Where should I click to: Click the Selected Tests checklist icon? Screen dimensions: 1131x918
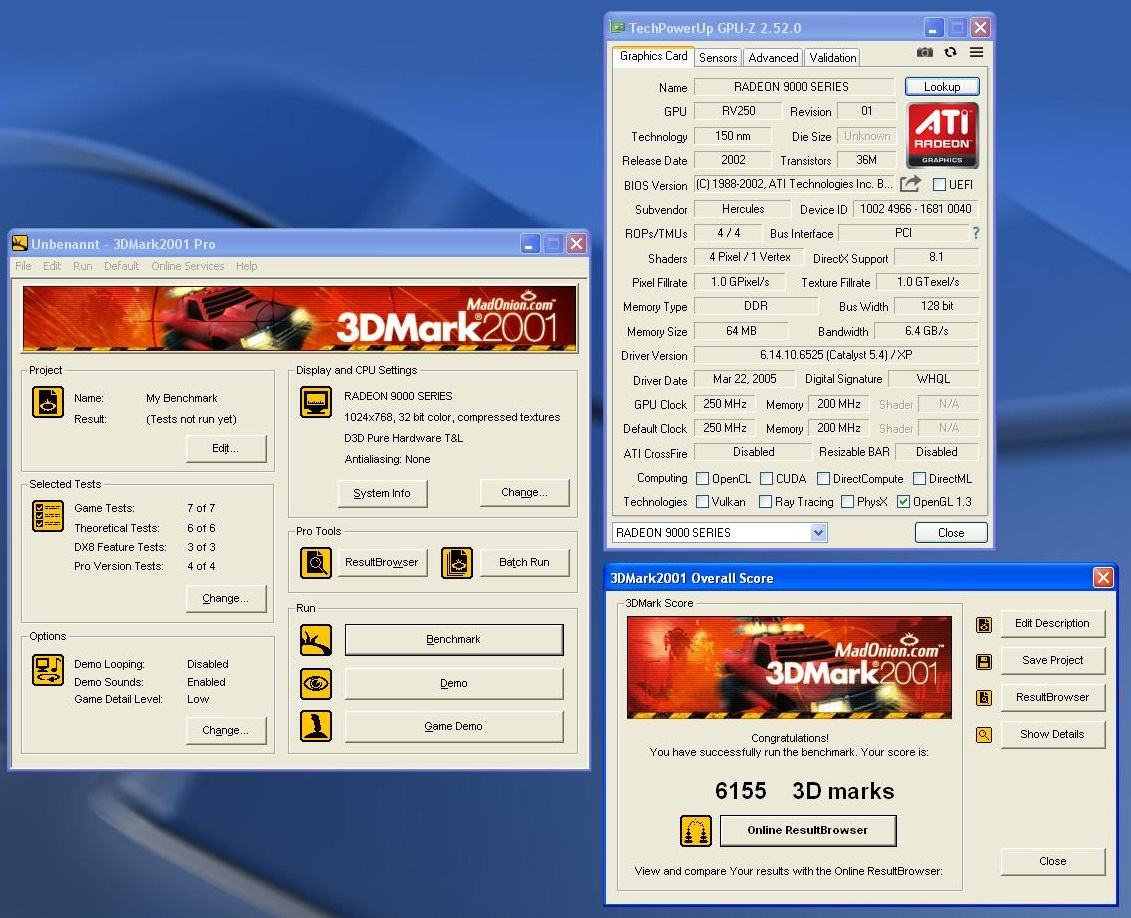coord(48,516)
